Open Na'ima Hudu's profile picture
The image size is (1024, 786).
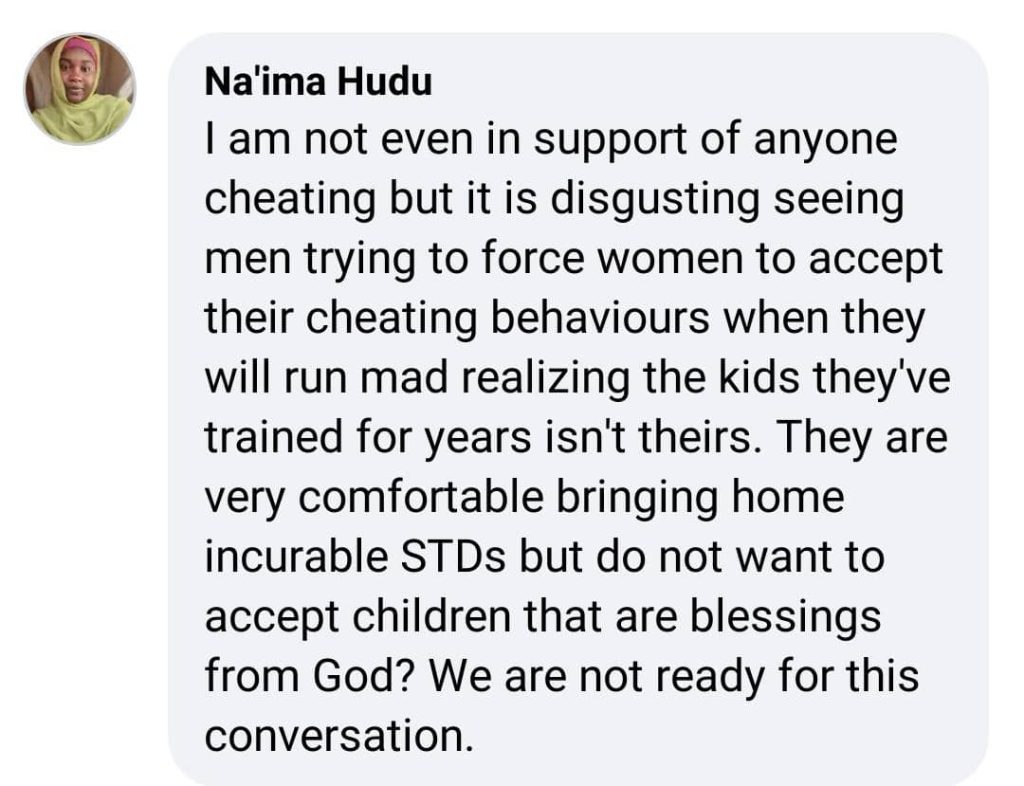[x=80, y=89]
